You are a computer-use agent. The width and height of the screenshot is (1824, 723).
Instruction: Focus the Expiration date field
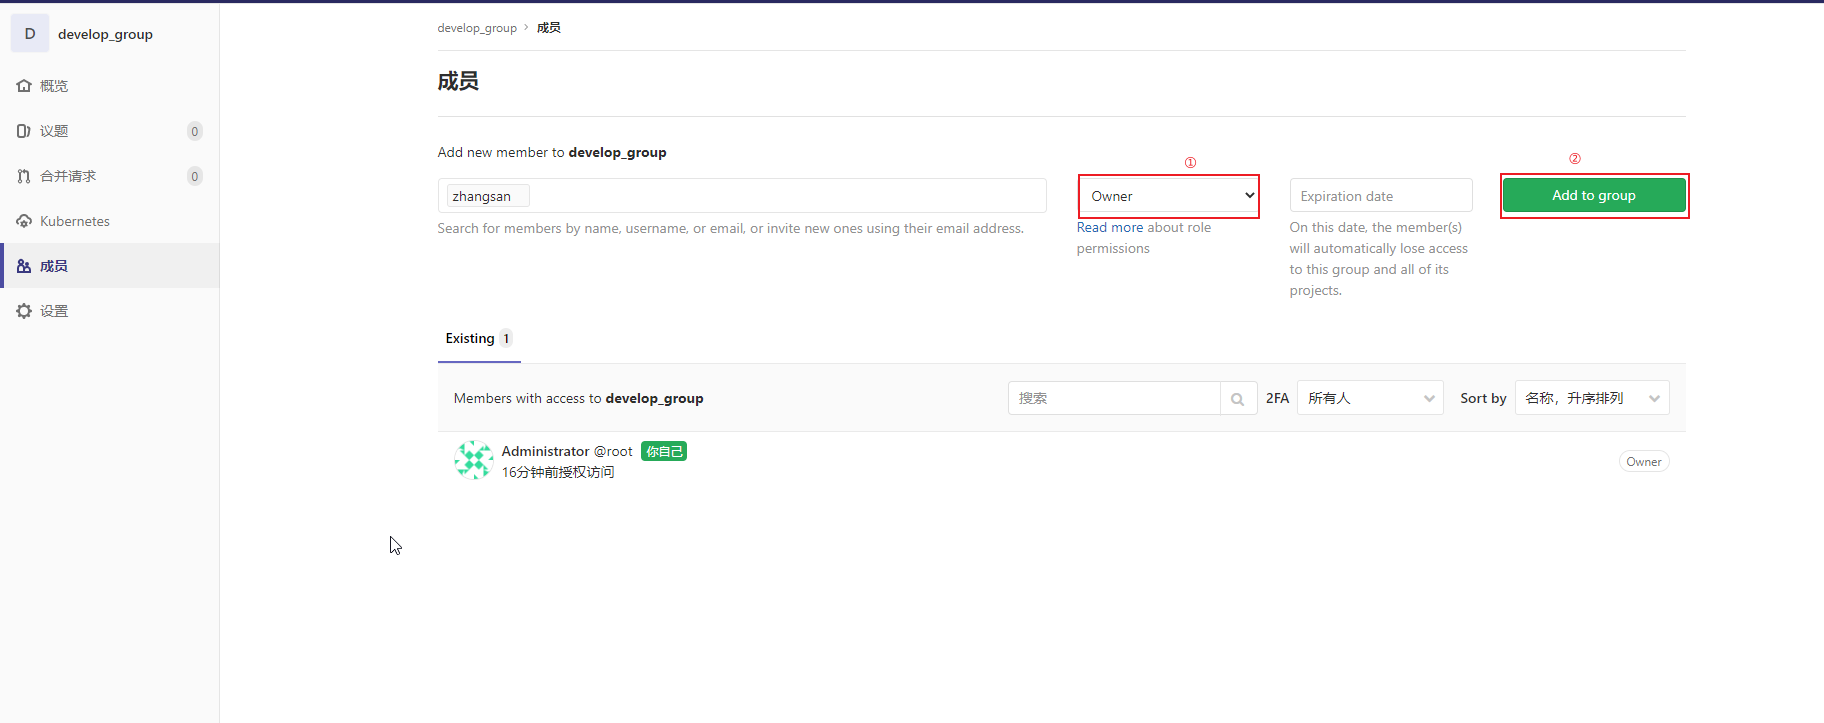coord(1381,196)
